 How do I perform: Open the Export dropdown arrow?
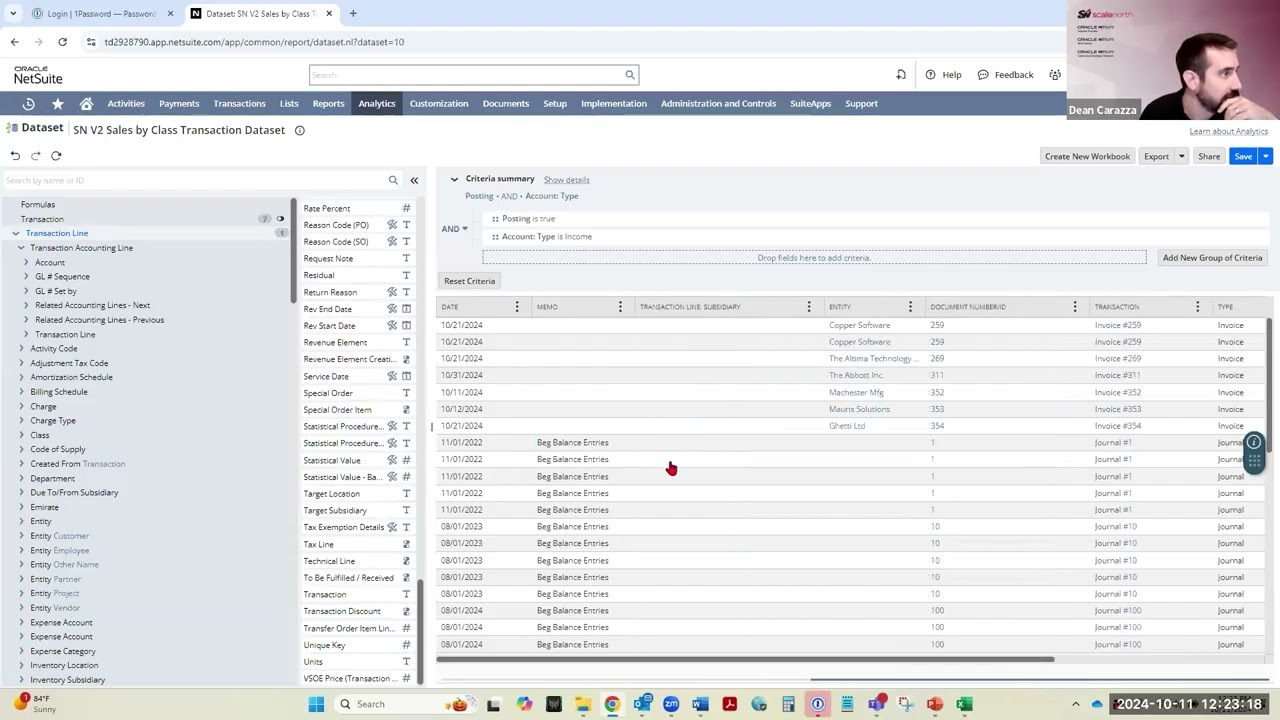tap(1181, 156)
